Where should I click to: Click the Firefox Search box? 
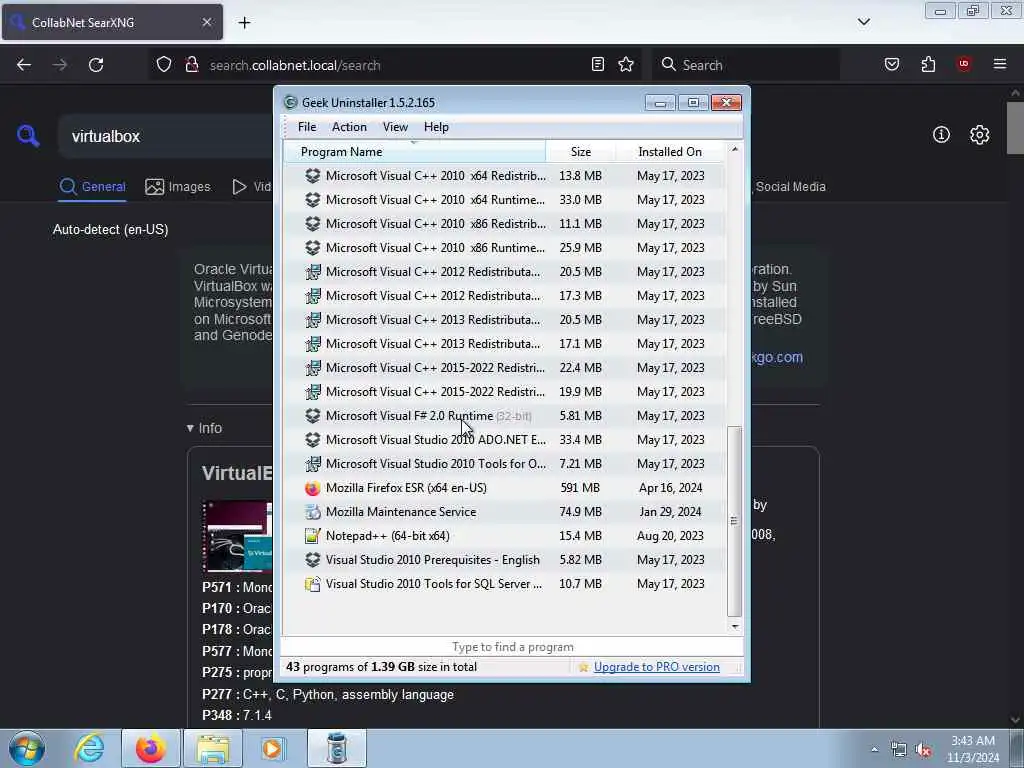(x=746, y=65)
